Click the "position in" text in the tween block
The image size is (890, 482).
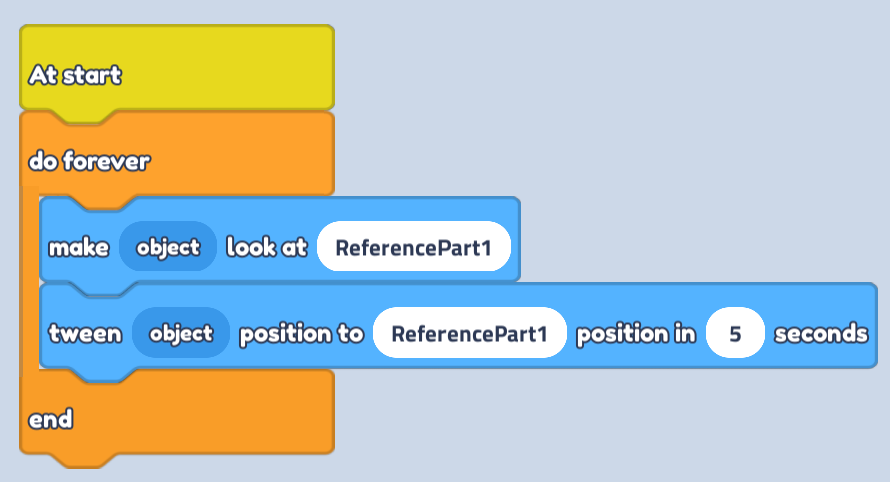click(636, 333)
